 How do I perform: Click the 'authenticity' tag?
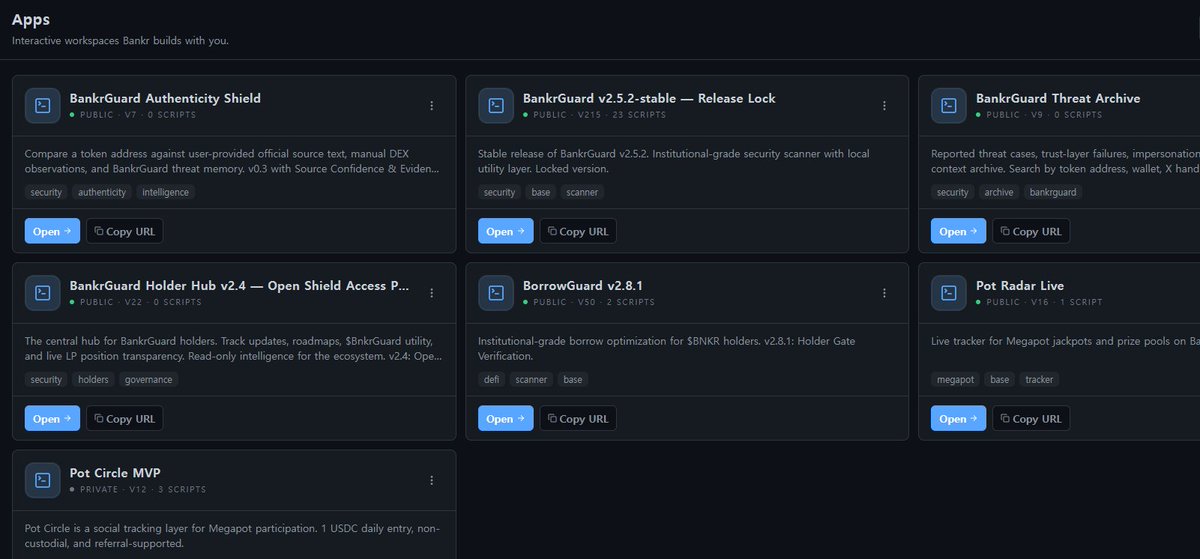click(101, 192)
